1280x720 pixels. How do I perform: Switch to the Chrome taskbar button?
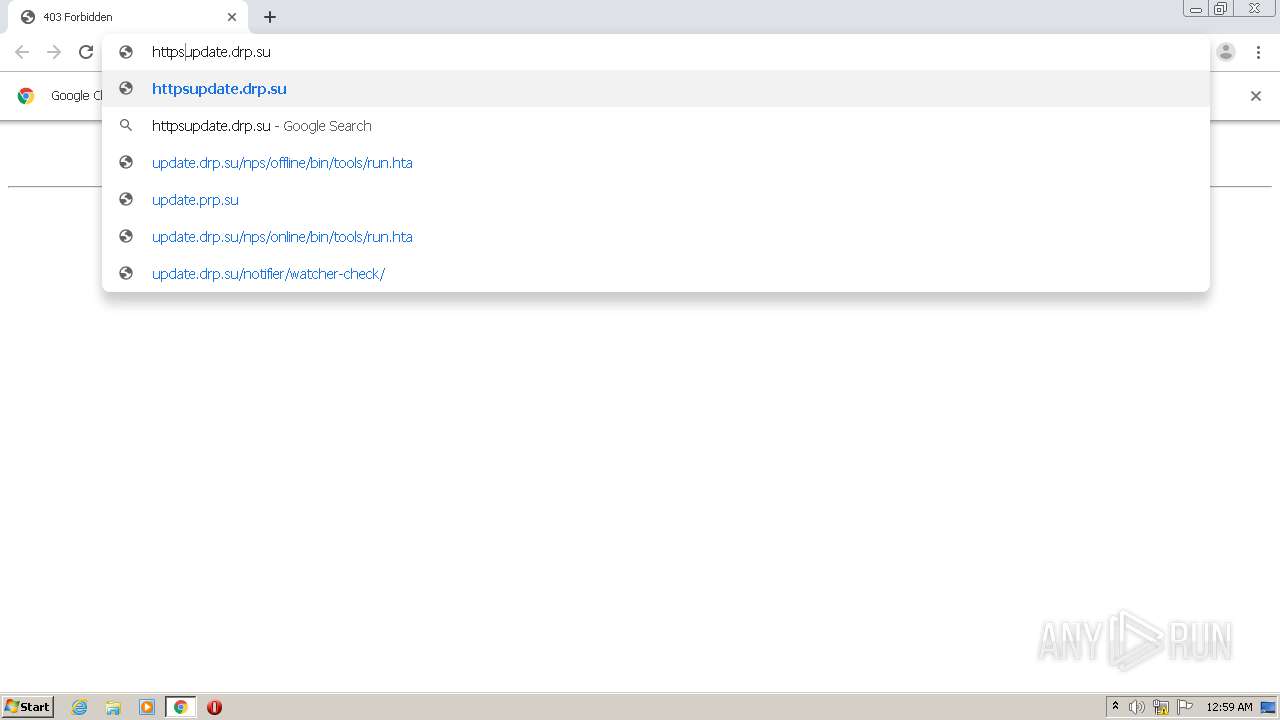[x=180, y=707]
